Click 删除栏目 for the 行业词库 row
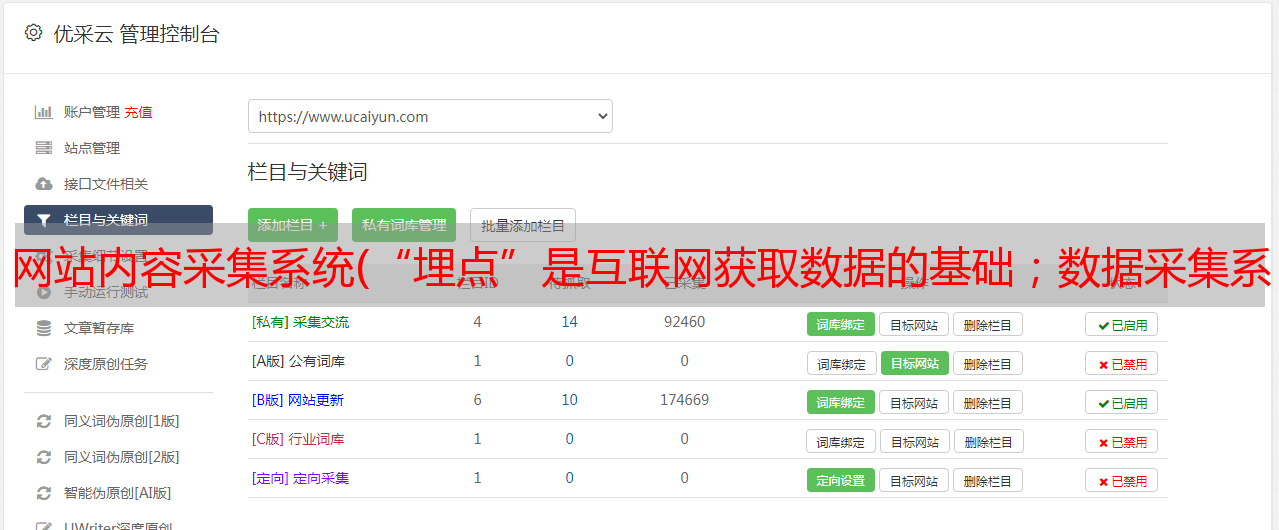Viewport: 1279px width, 530px height. coord(987,441)
